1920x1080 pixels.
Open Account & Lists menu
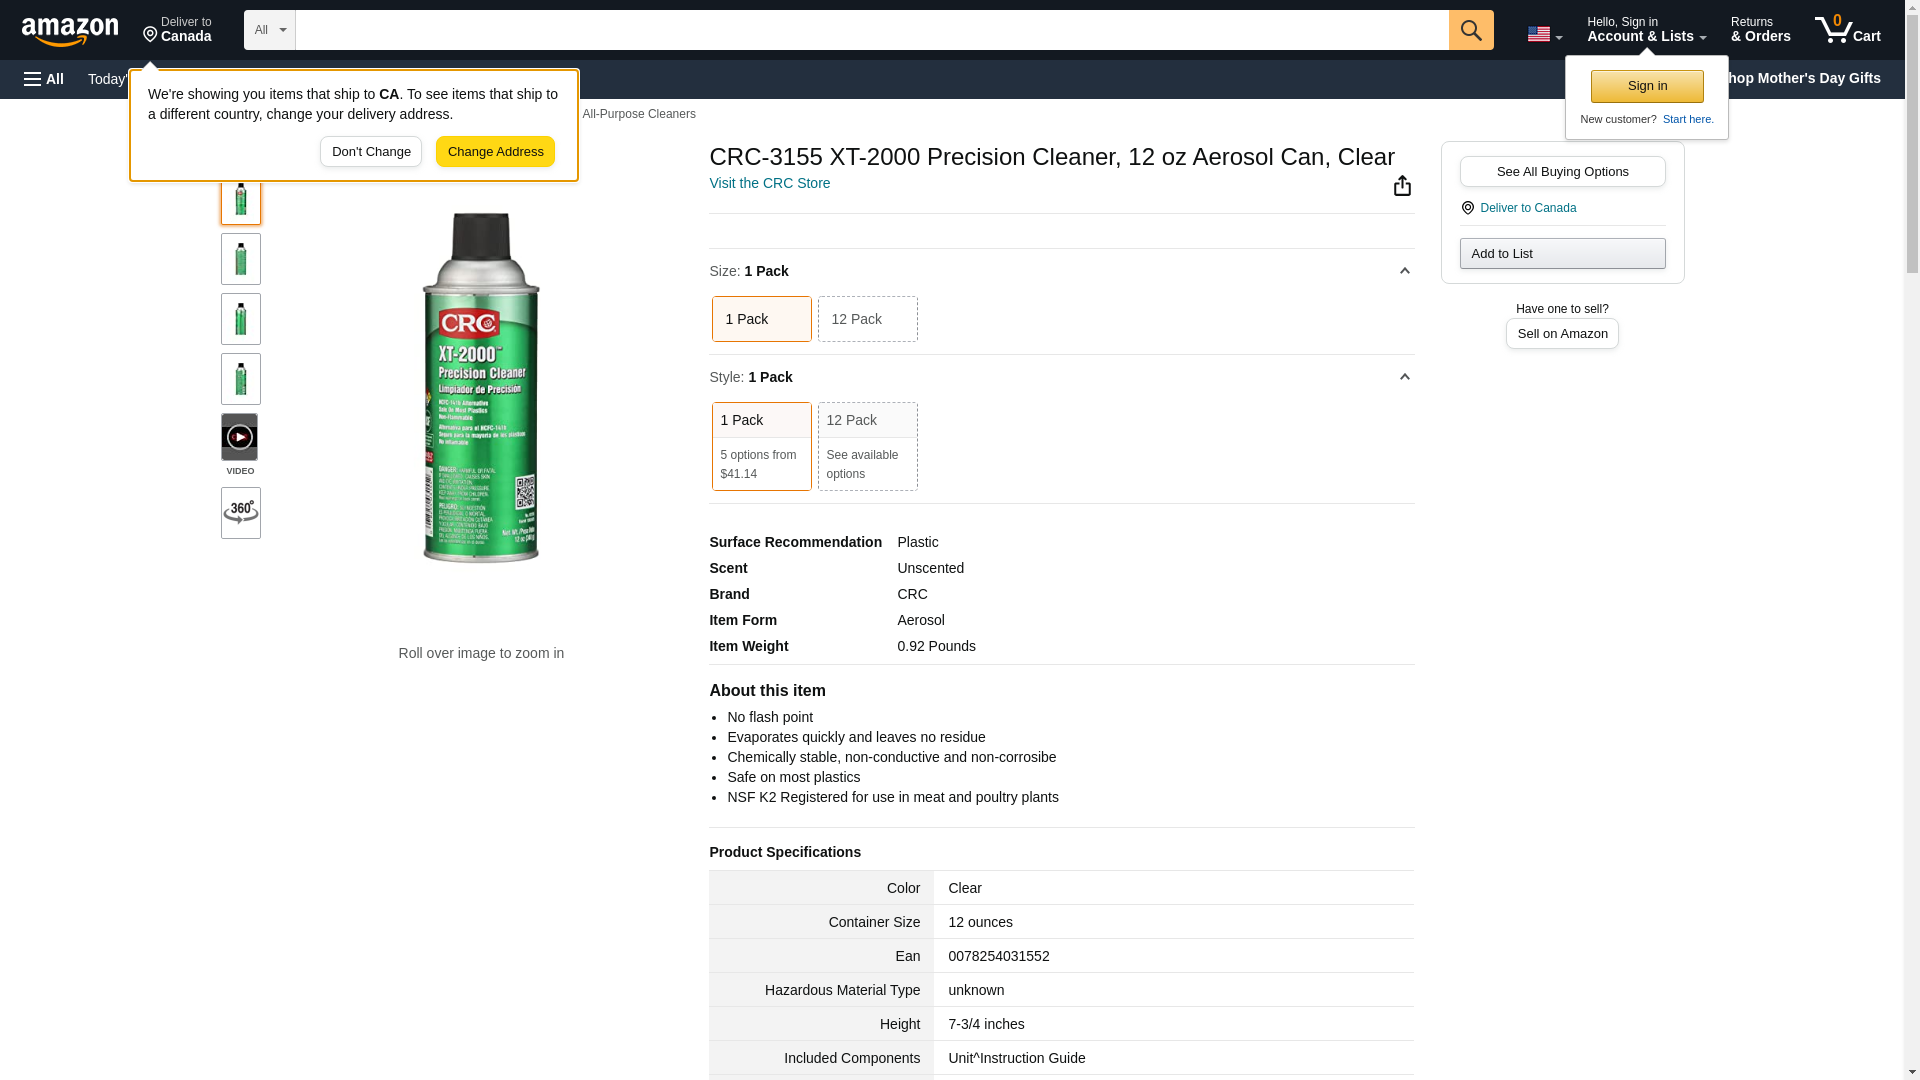point(1646,30)
